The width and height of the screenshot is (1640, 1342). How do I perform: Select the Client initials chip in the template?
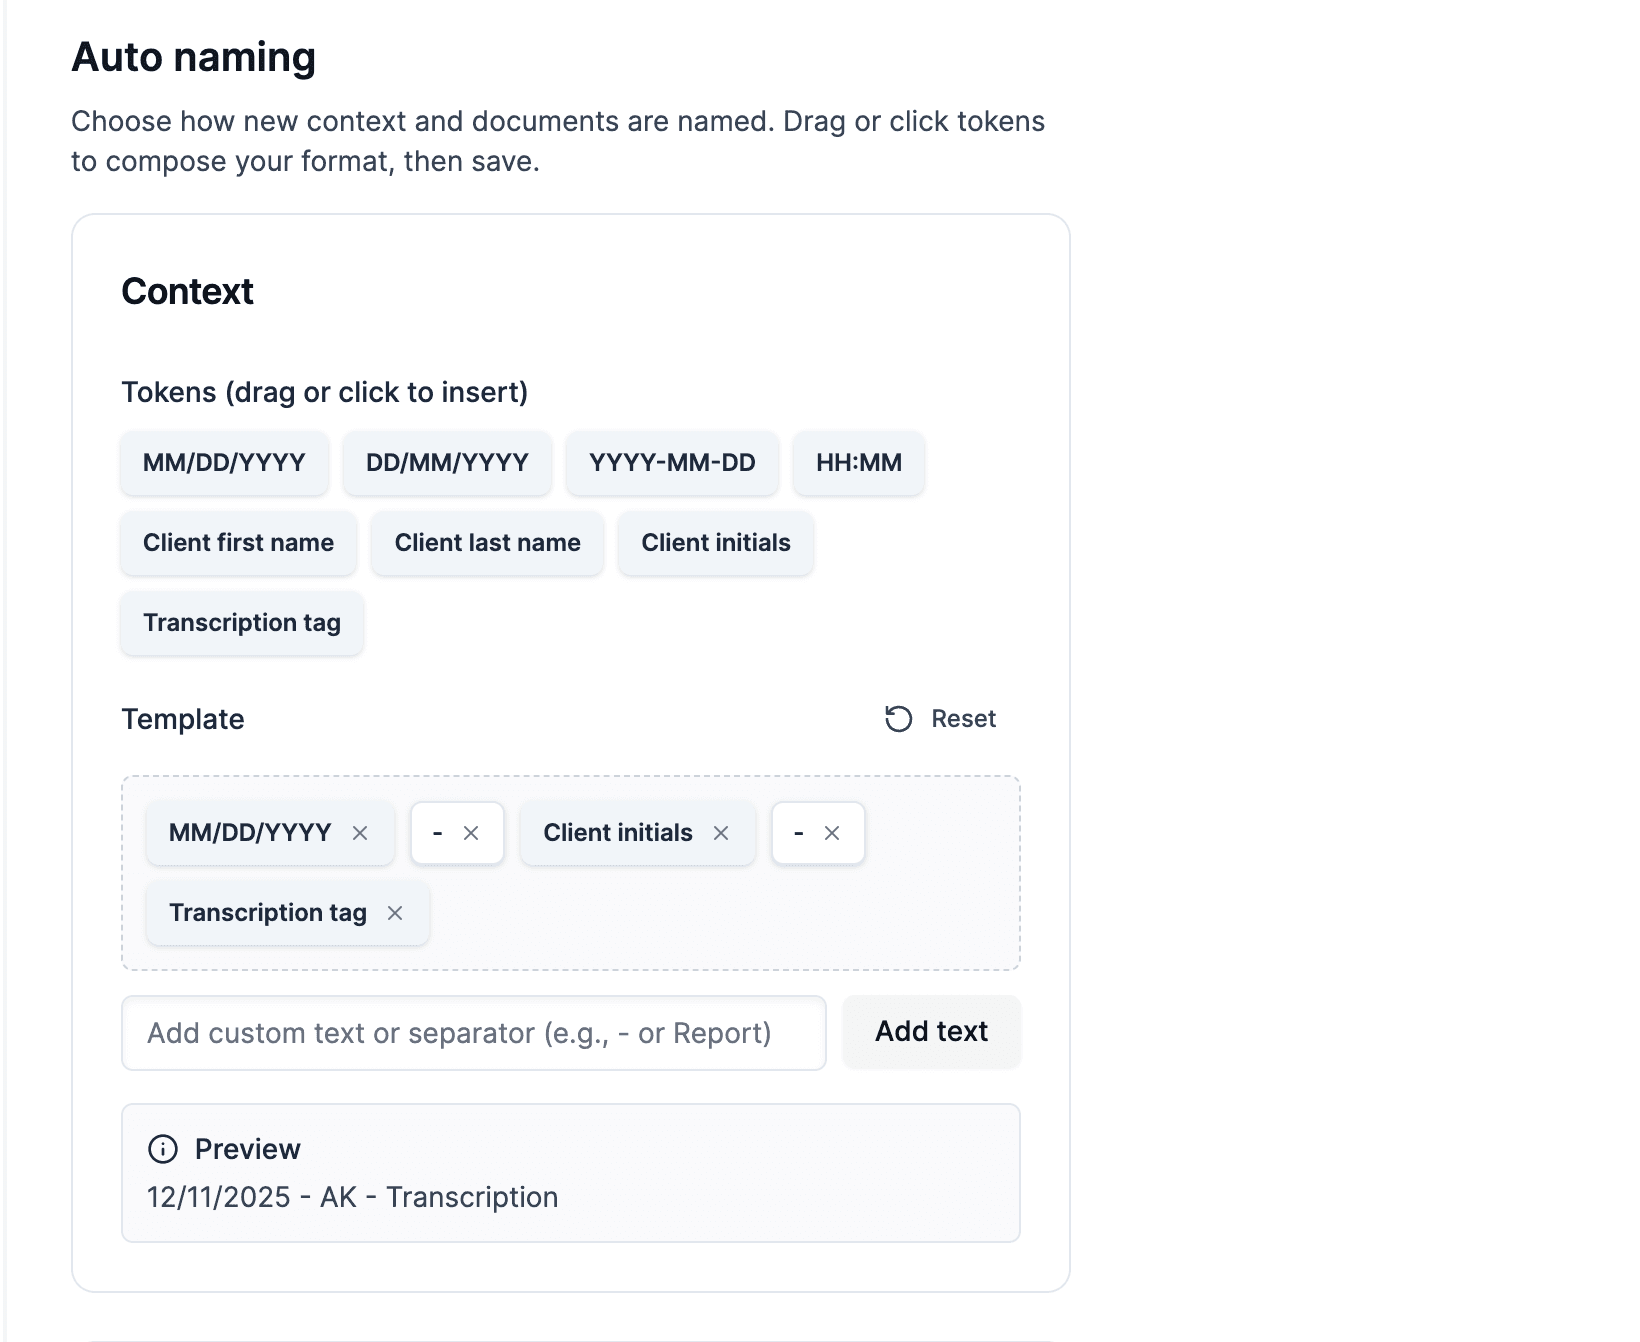pyautogui.click(x=617, y=833)
